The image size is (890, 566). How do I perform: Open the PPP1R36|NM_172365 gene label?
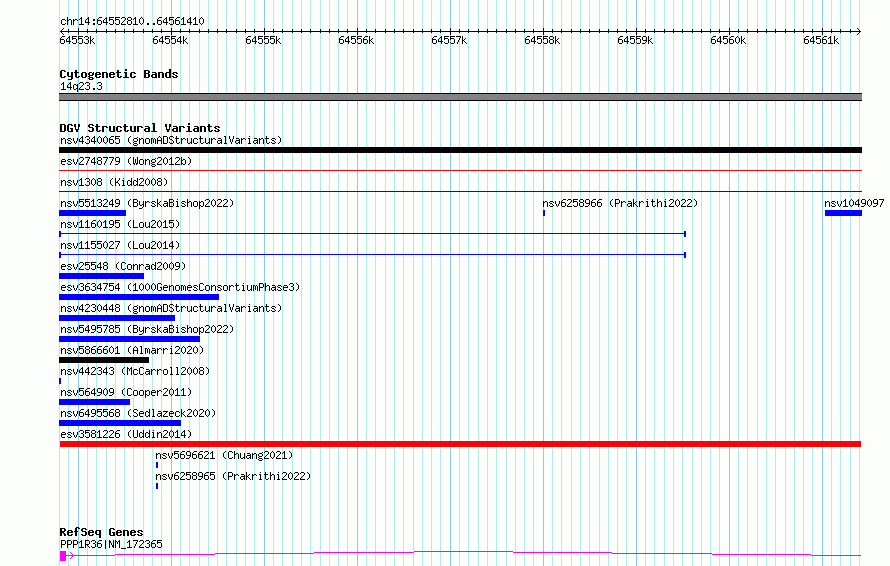click(x=111, y=544)
